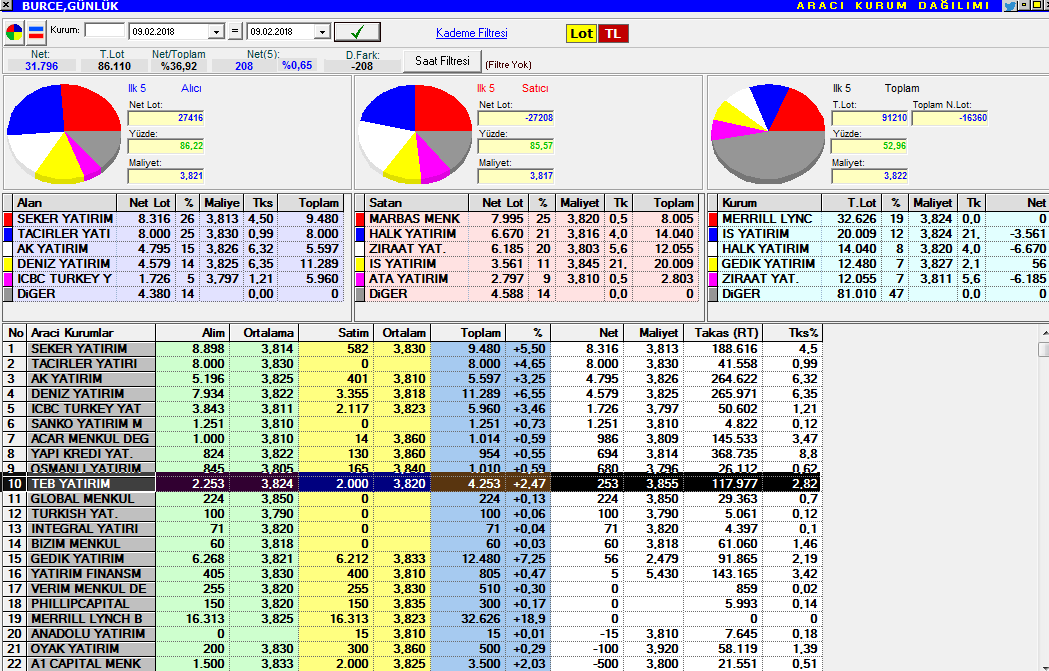1049x671 pixels.
Task: Select IS YATIRIM in the Satan table
Action: pyautogui.click(x=528, y=264)
